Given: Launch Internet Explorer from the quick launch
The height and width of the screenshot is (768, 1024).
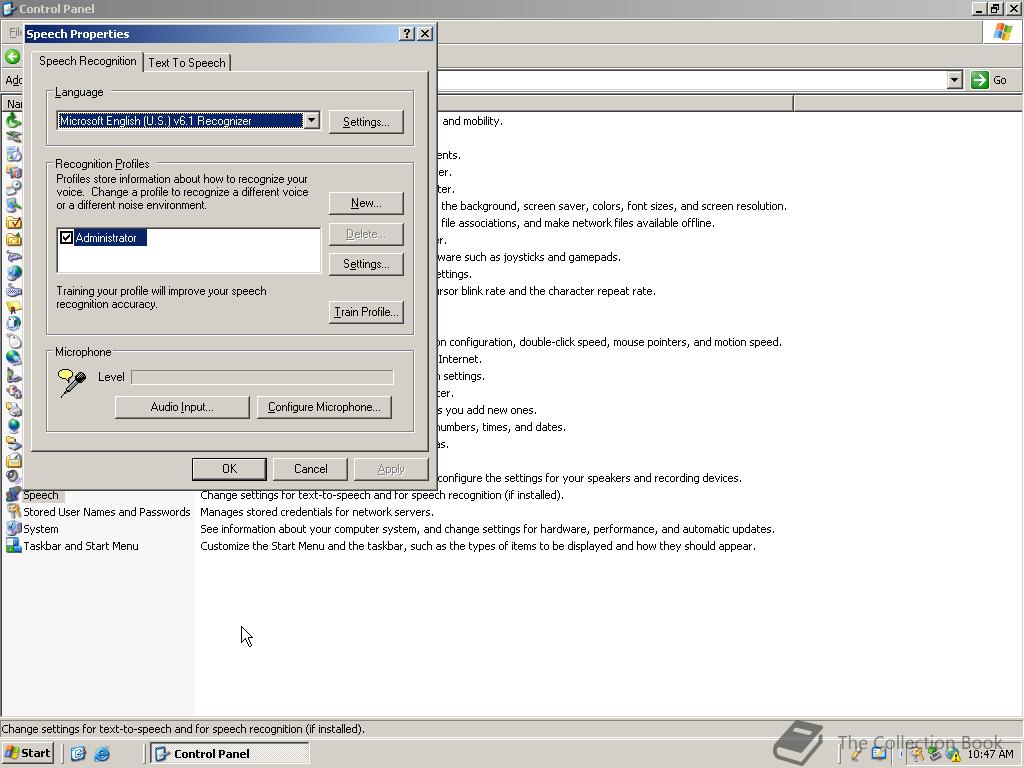Looking at the screenshot, I should click(x=102, y=754).
